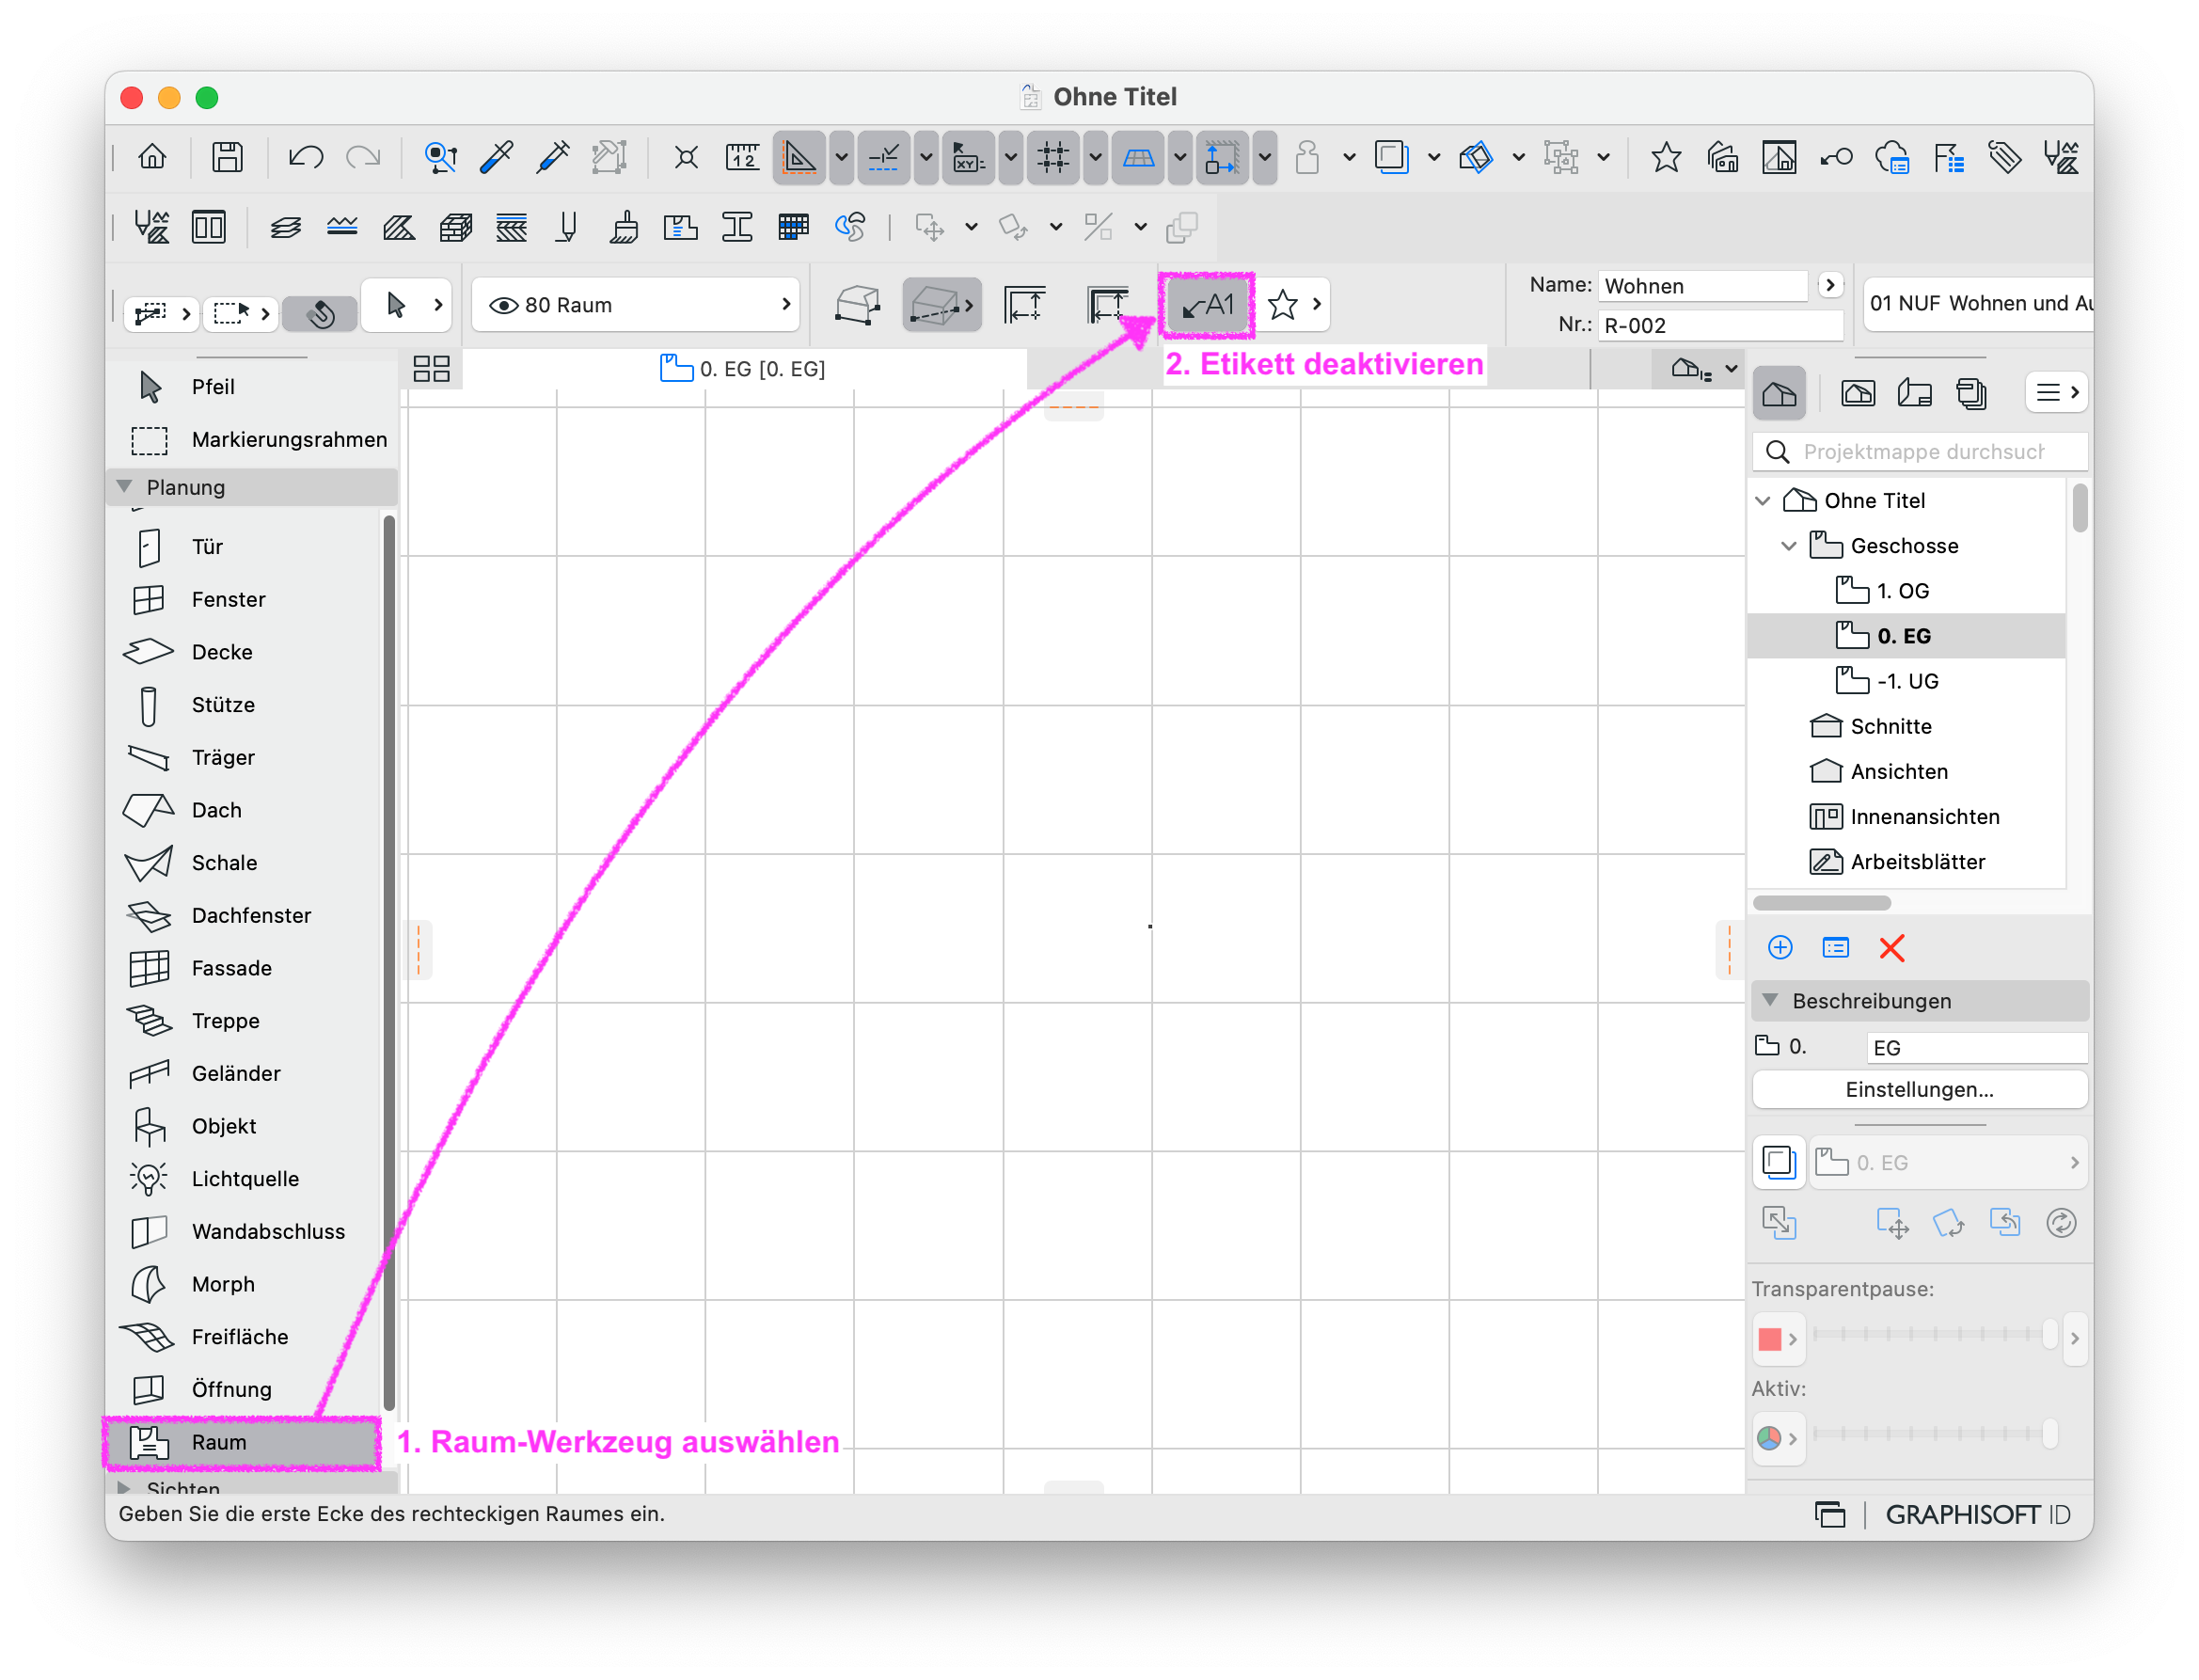The image size is (2199, 1680).
Task: Open the 80 Raum layer dropdown
Action: click(x=637, y=305)
